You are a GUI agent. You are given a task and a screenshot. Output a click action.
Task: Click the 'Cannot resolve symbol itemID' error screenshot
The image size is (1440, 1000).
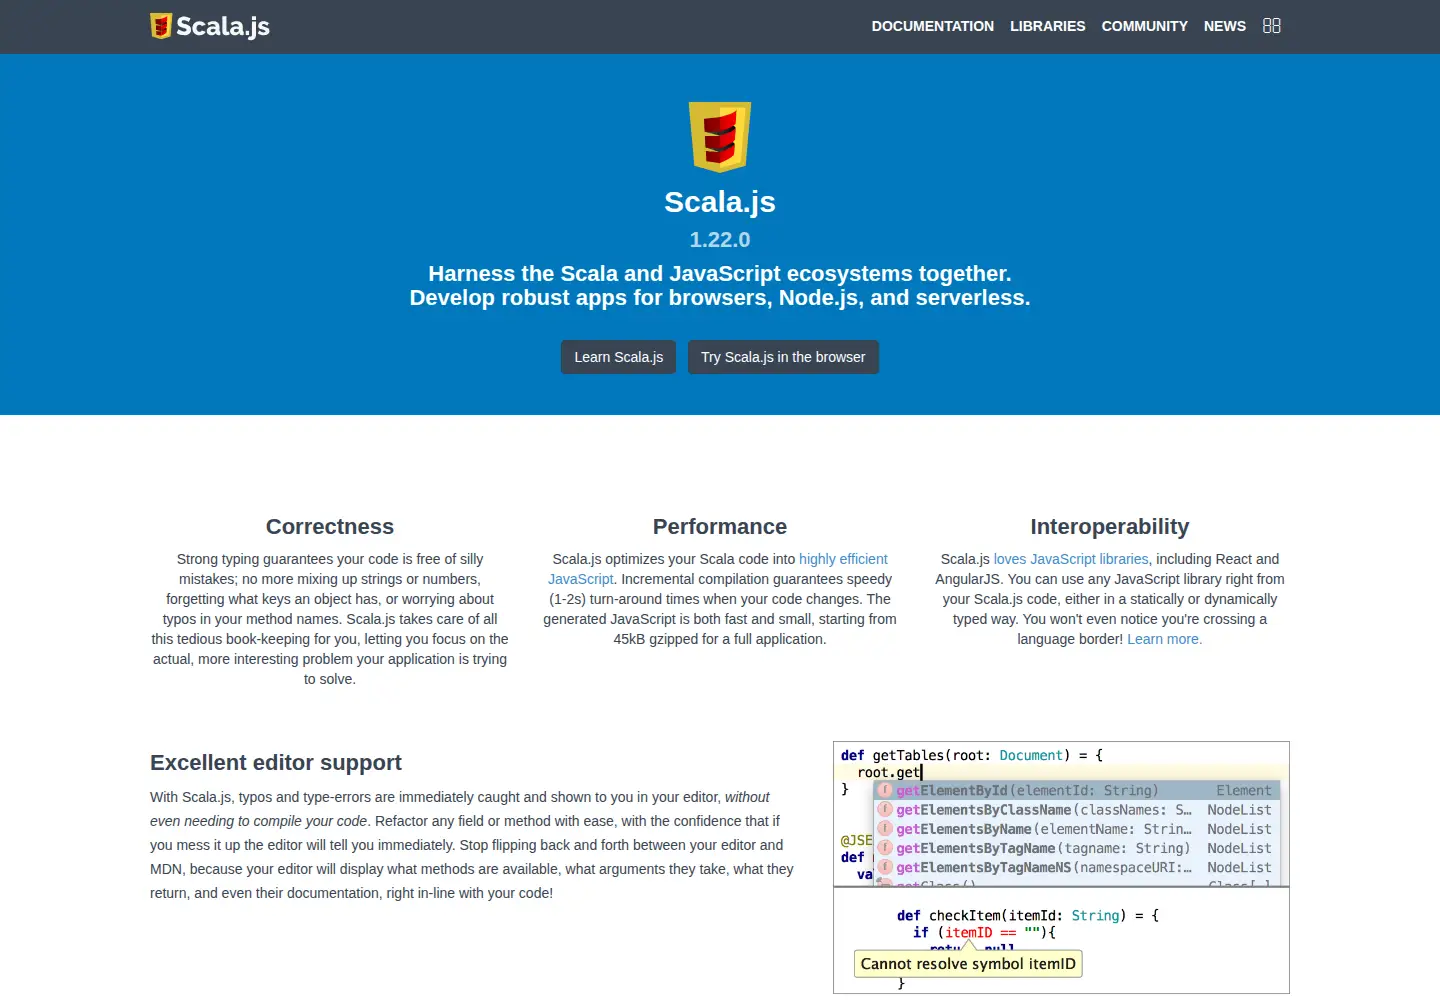[x=1061, y=940]
